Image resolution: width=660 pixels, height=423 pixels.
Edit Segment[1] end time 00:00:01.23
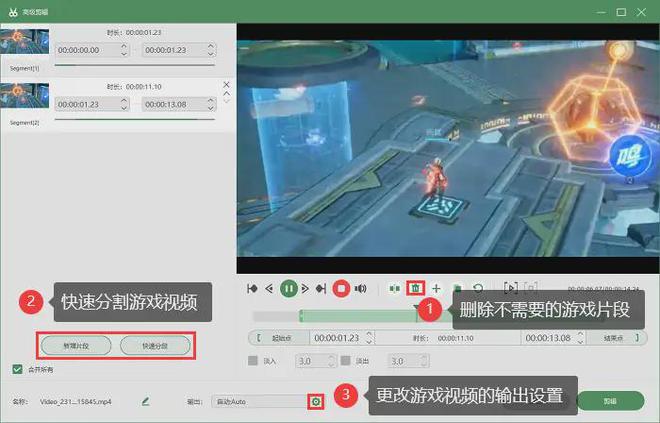pyautogui.click(x=175, y=50)
